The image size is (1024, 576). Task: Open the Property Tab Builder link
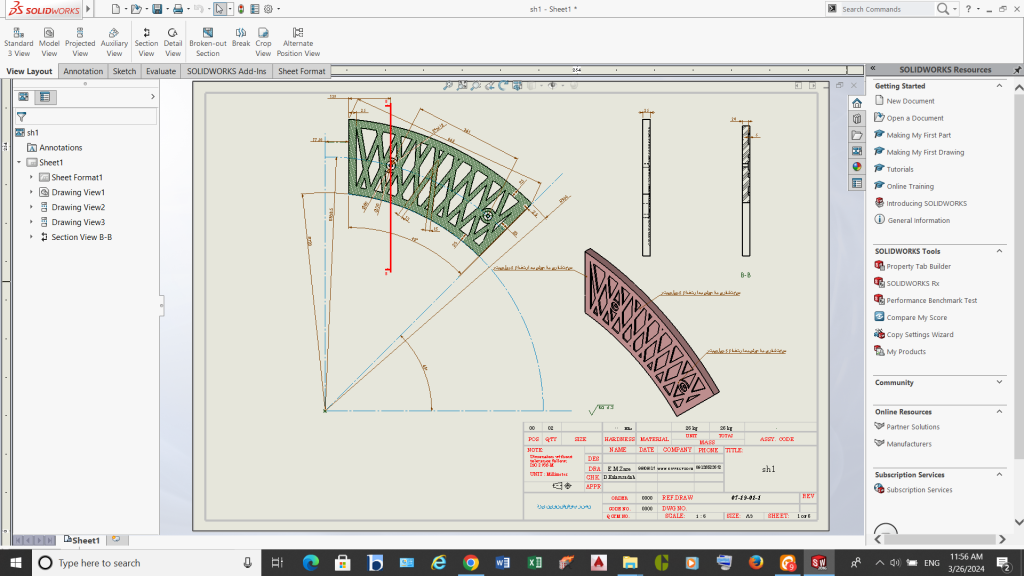tap(918, 266)
